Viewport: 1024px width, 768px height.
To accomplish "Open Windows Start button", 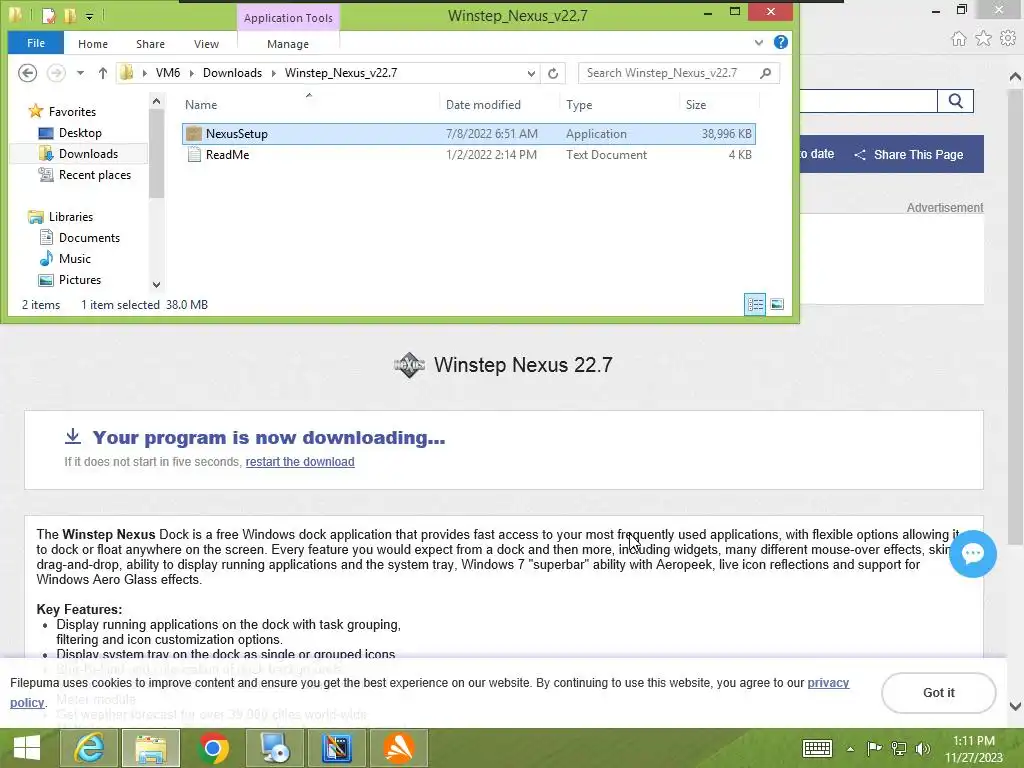I will [x=27, y=748].
